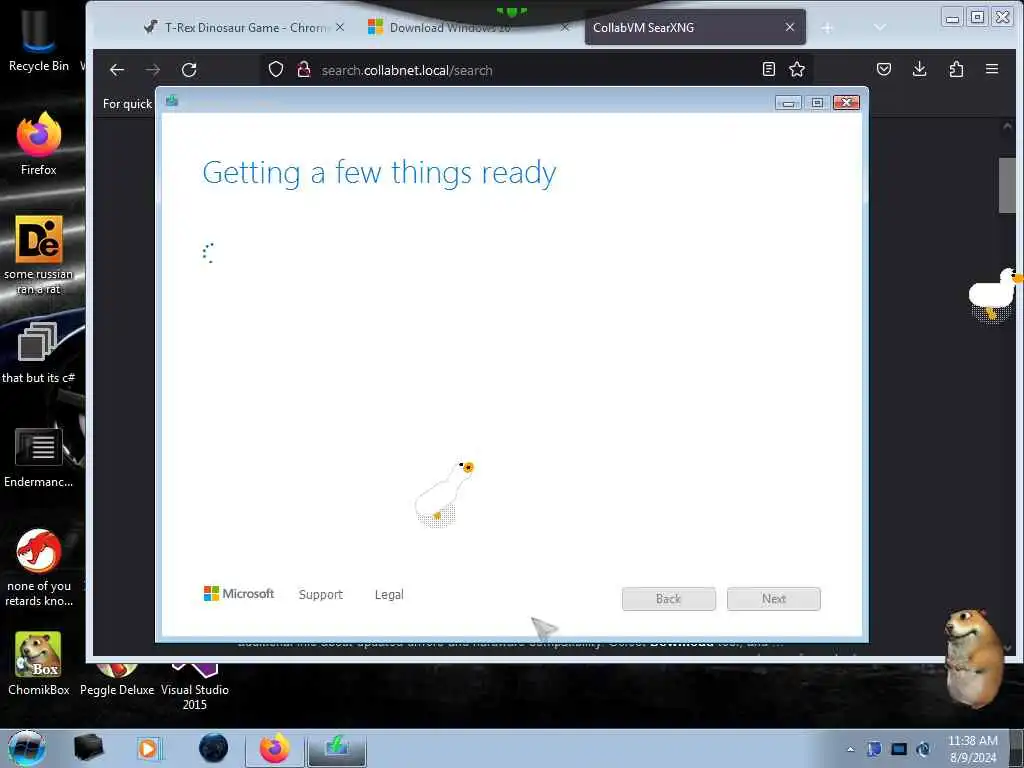Viewport: 1024px width, 768px height.
Task: Open the Firefox extensions puzzle icon
Action: tap(956, 69)
